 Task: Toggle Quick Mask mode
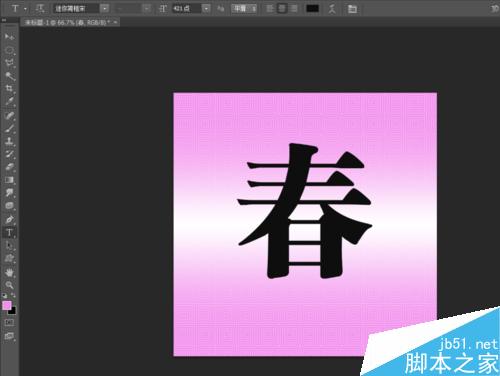[x=9, y=322]
